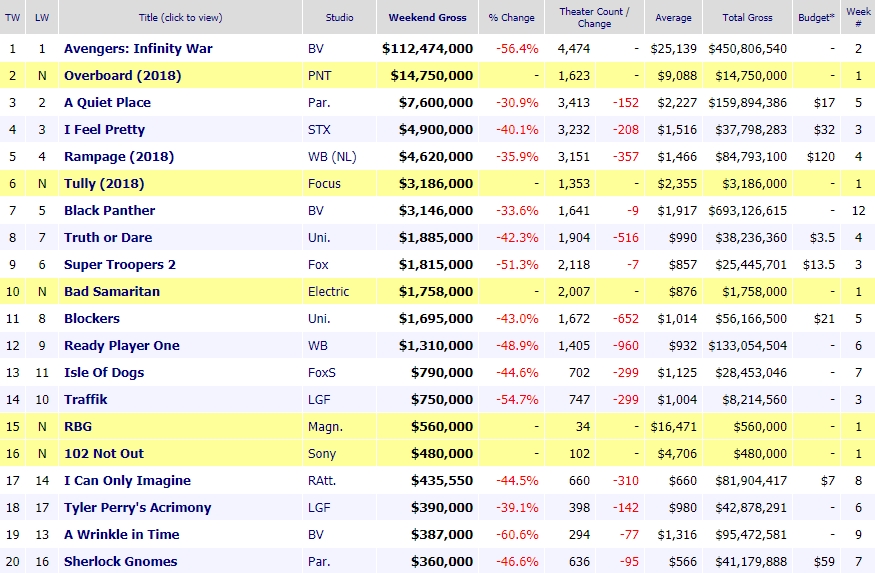Sort by the Title column header
Screen dimensions: 875x573
pyautogui.click(x=180, y=17)
